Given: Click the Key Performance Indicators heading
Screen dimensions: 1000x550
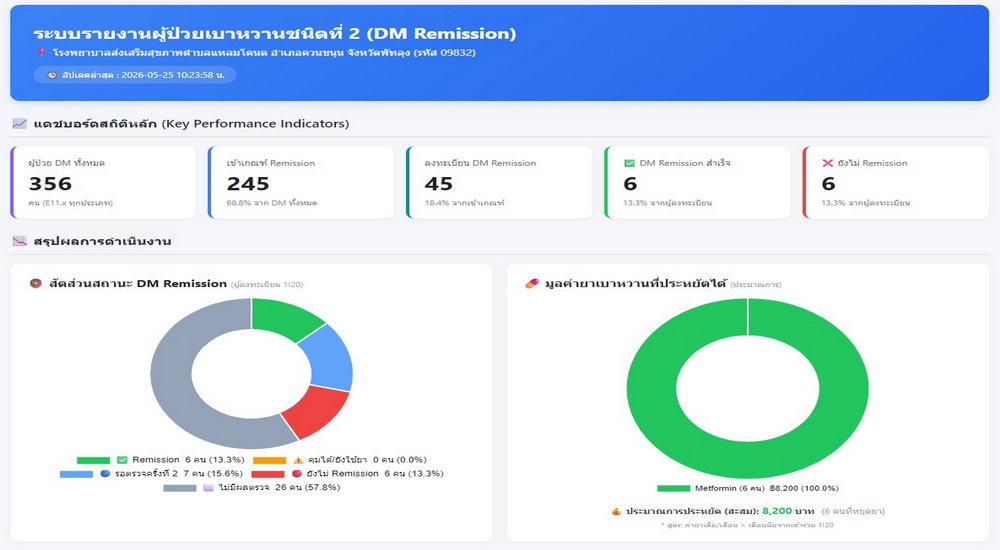Looking at the screenshot, I should click(191, 123).
